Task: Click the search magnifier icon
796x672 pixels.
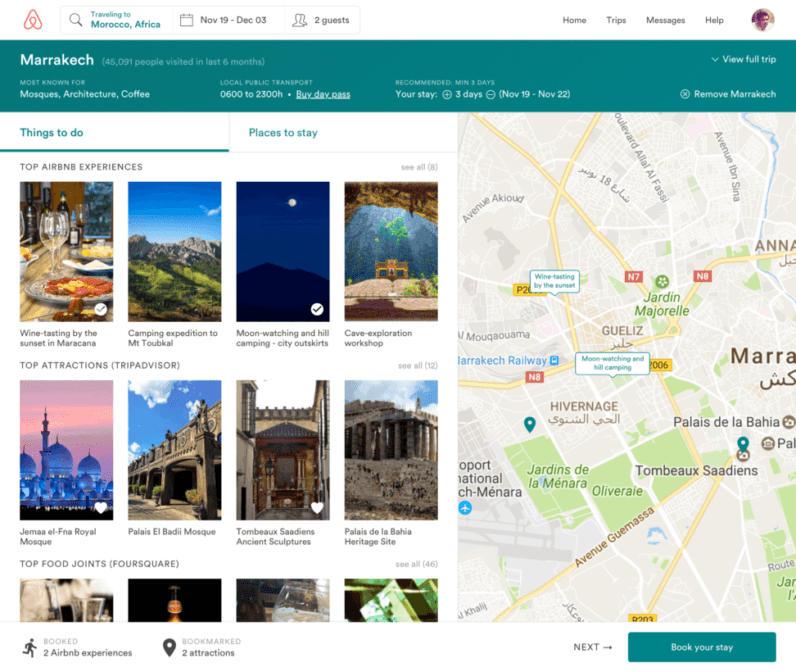Action: 76,20
